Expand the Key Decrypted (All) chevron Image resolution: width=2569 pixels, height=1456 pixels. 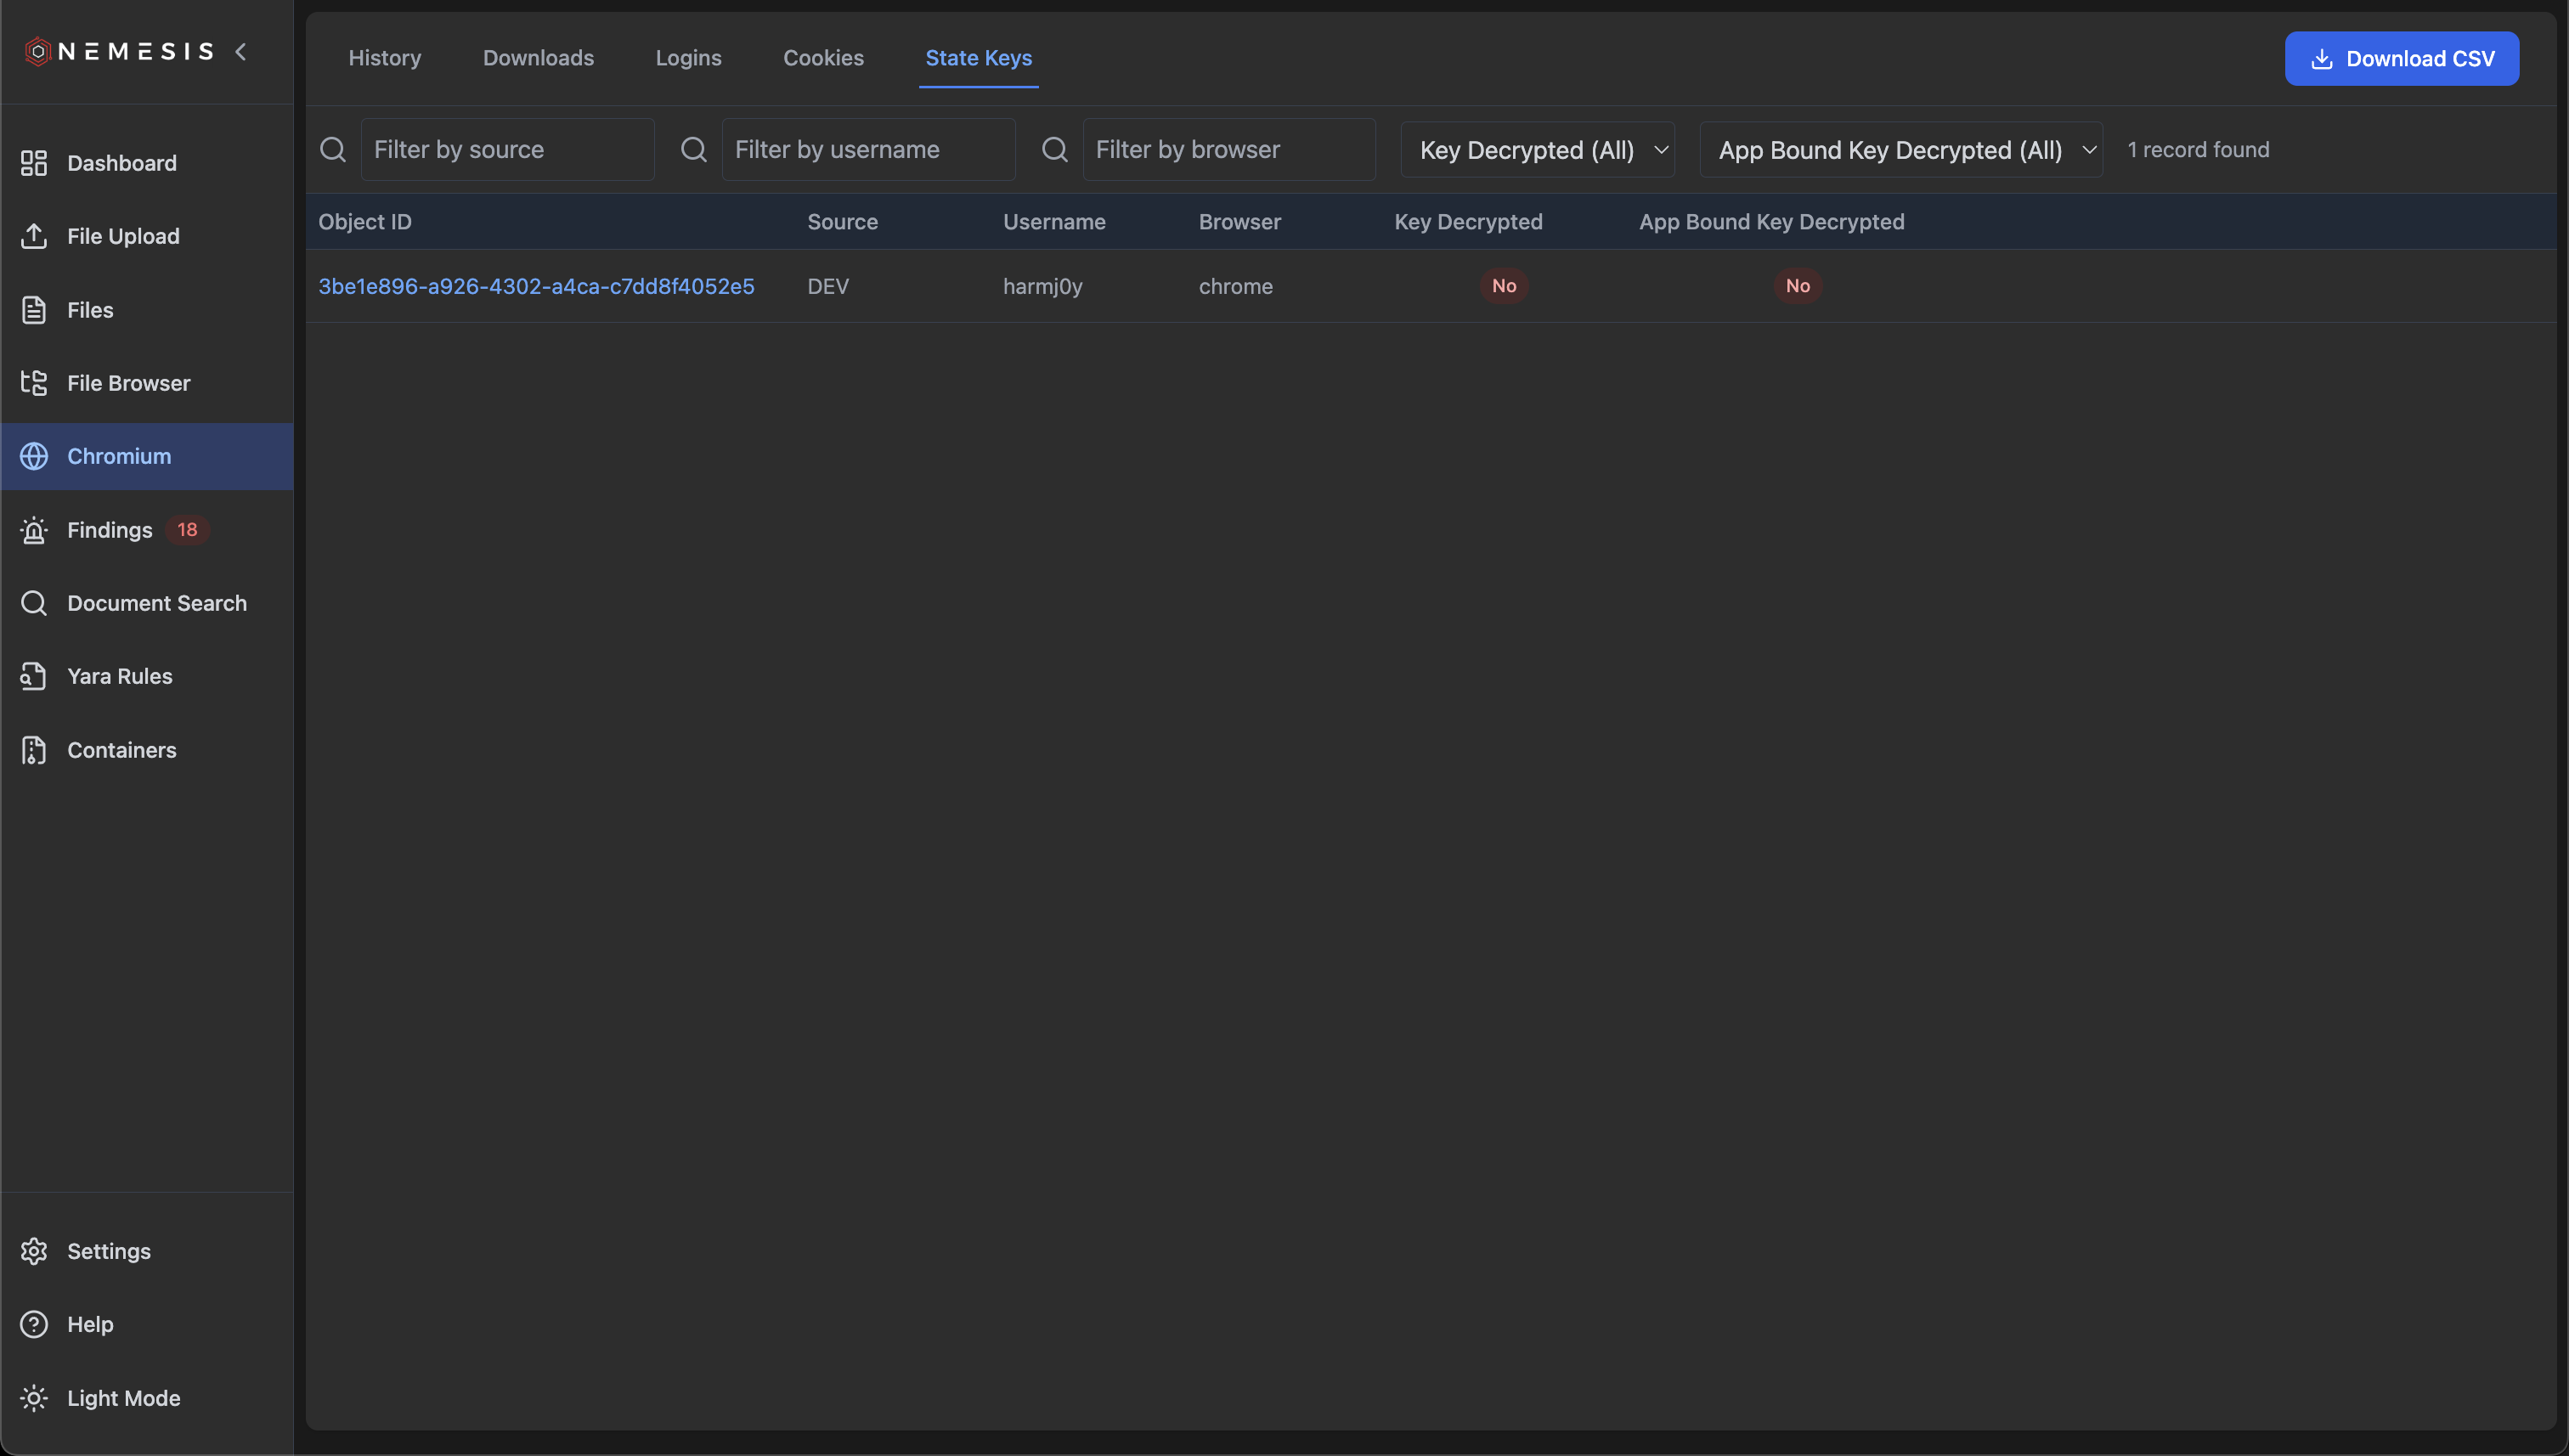click(1662, 149)
